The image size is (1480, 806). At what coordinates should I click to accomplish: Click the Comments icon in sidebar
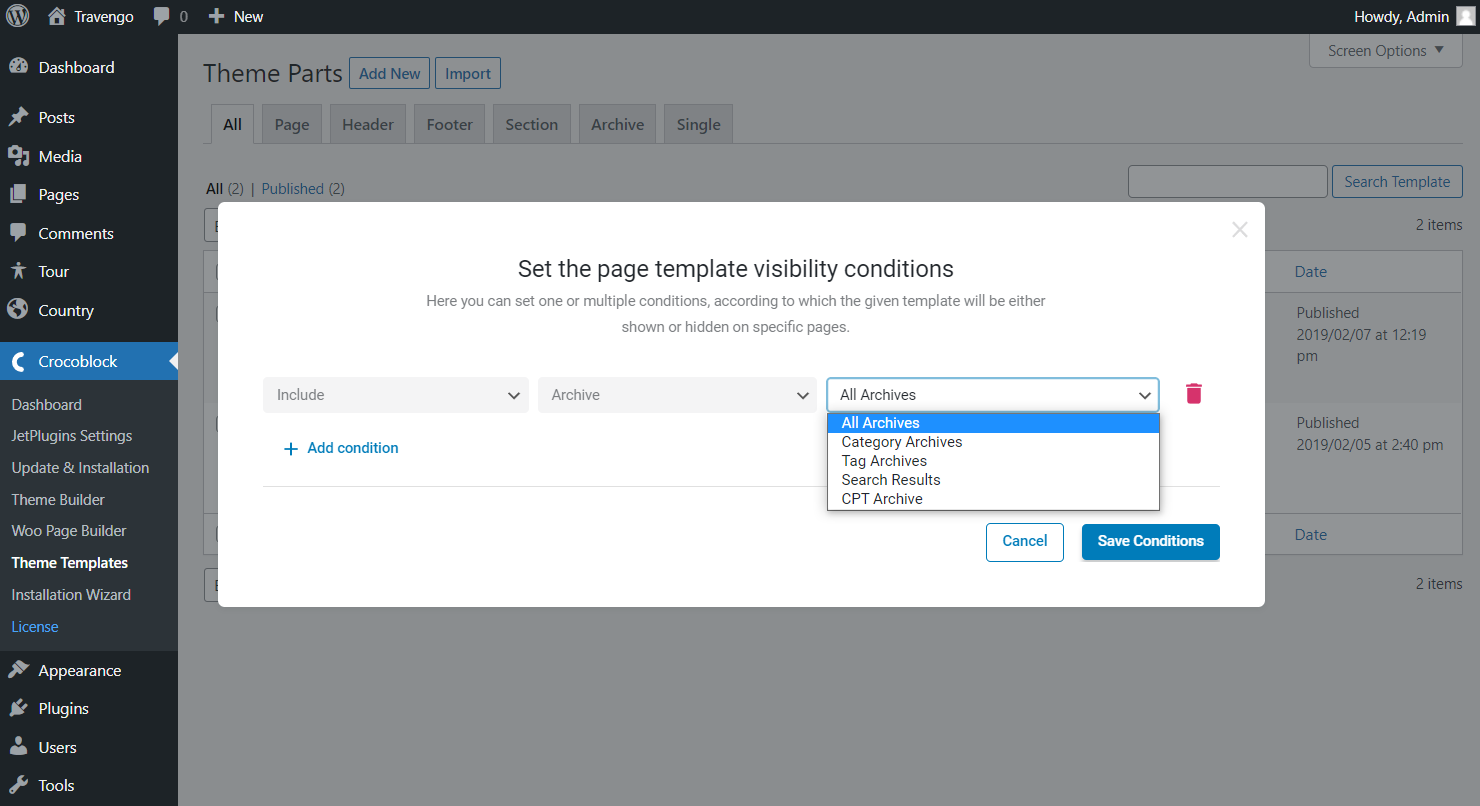pos(18,233)
